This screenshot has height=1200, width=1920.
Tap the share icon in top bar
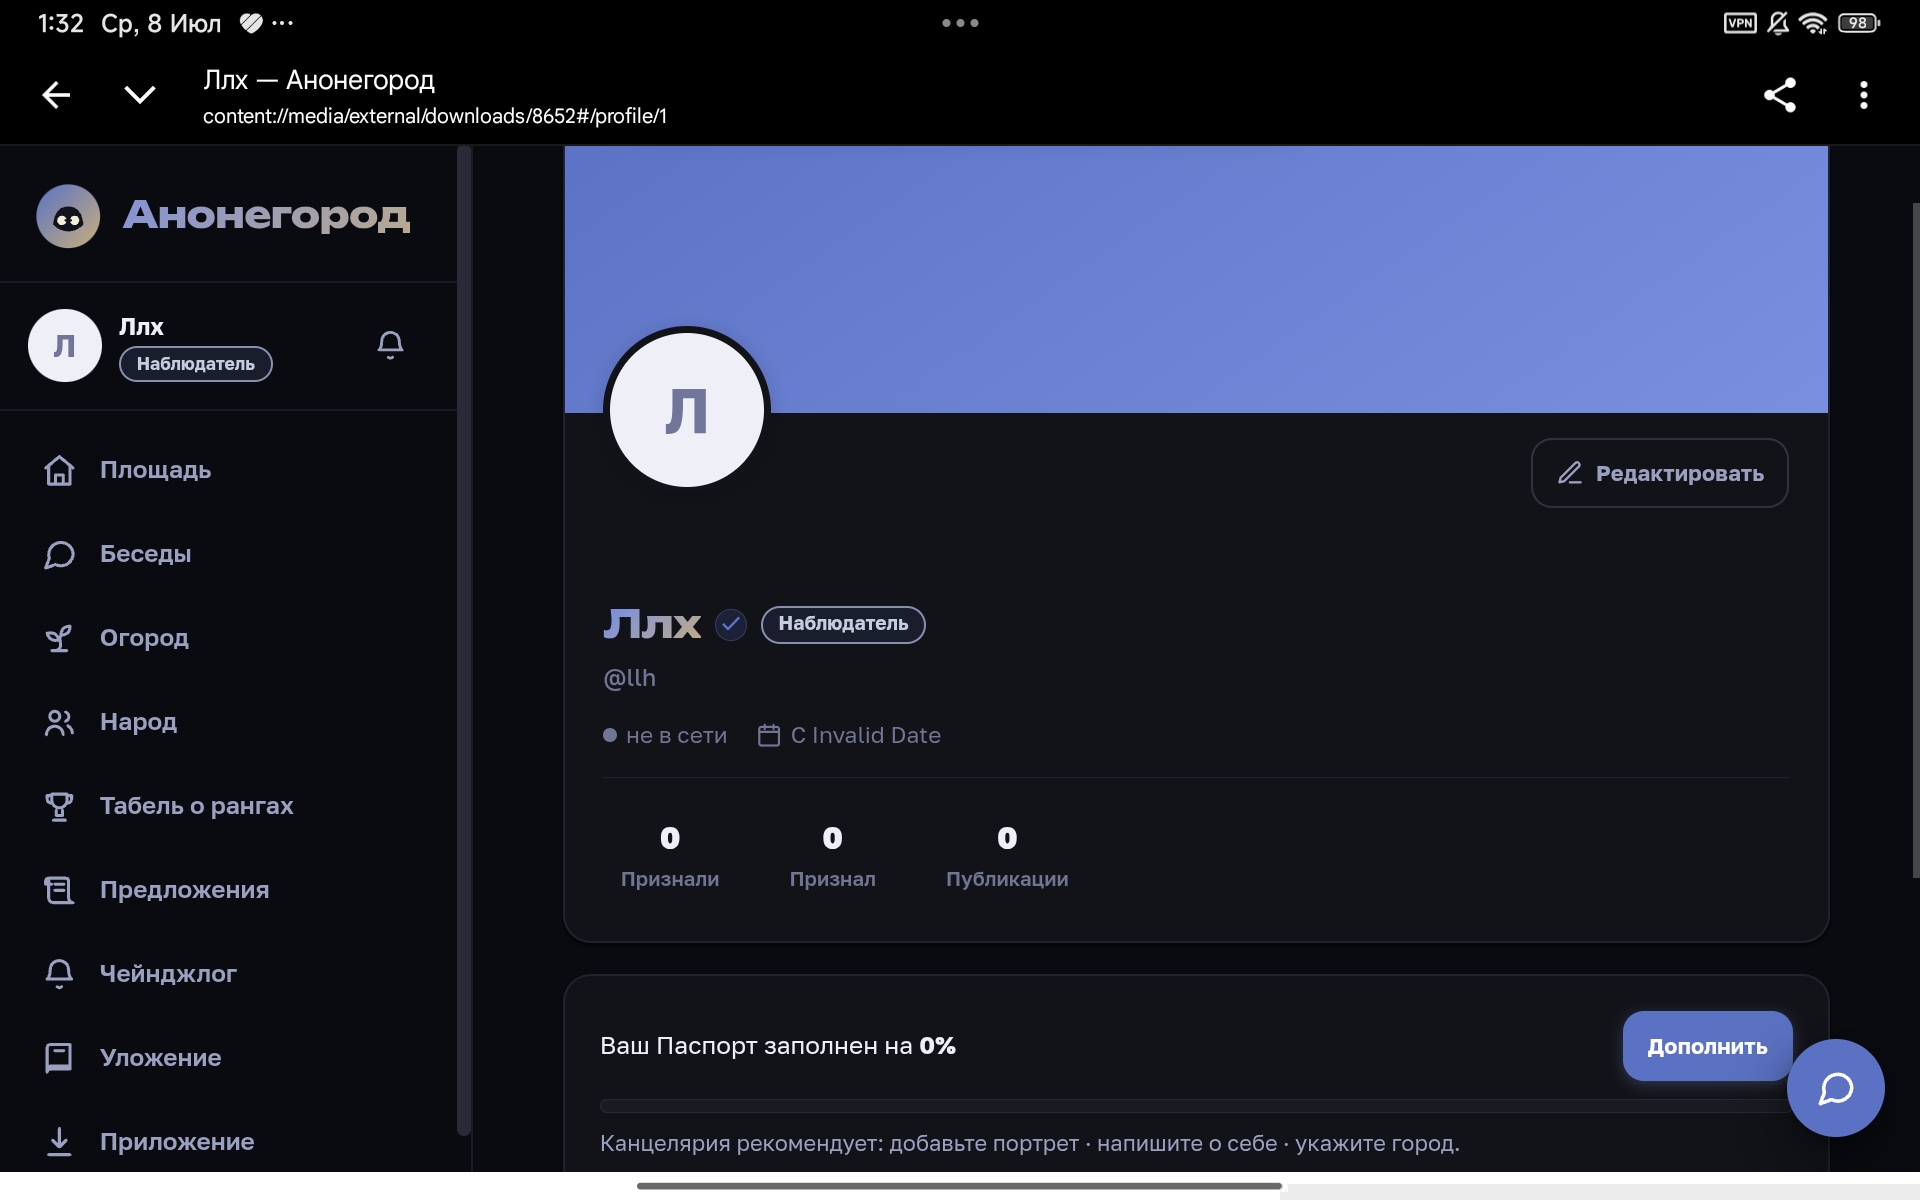point(1780,95)
